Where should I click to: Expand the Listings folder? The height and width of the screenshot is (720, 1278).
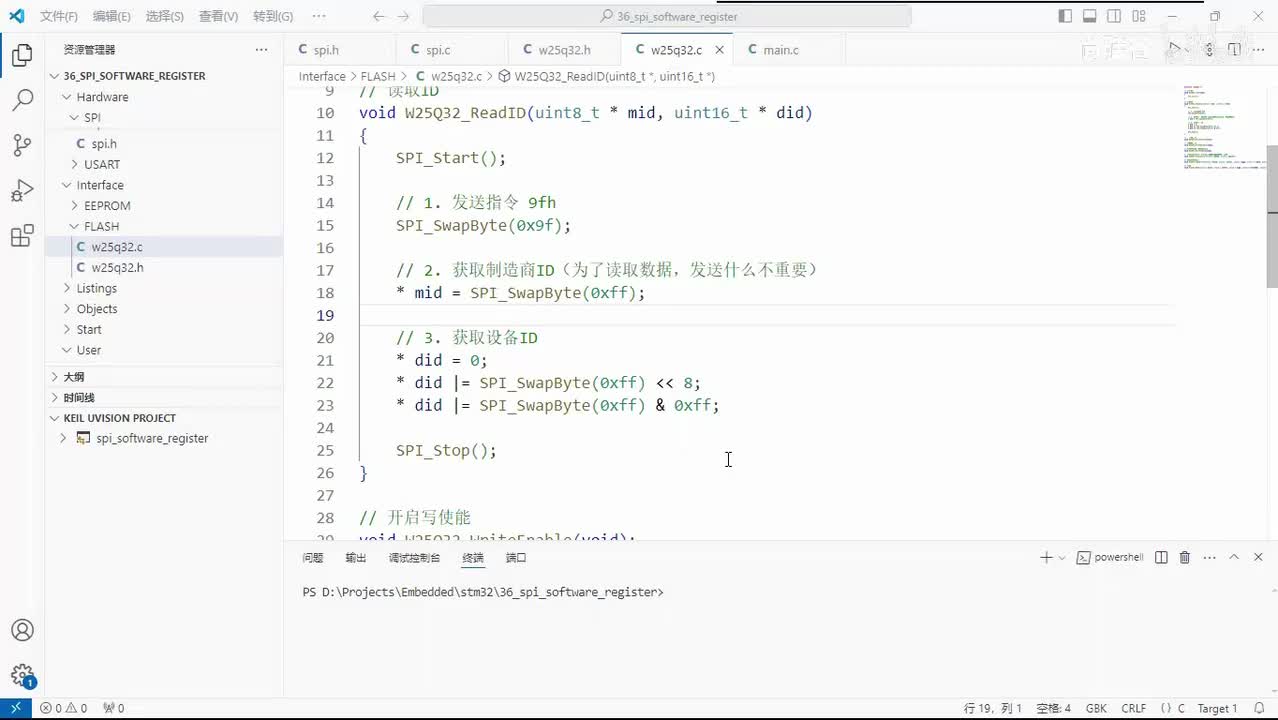pos(67,288)
